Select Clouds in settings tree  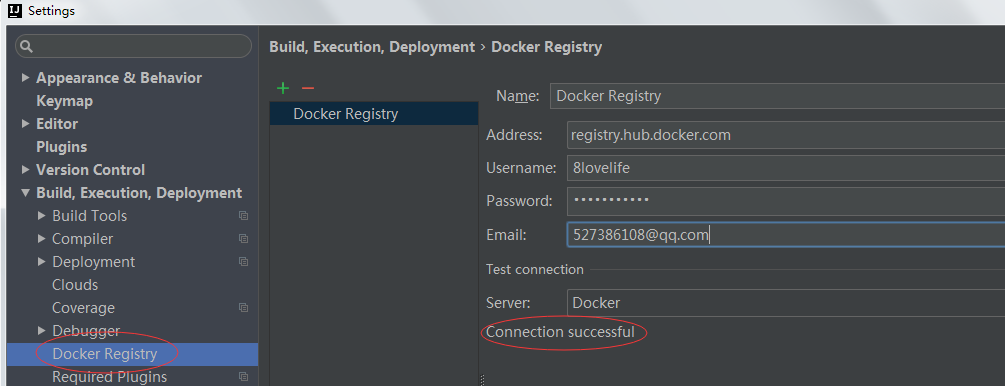coord(75,285)
